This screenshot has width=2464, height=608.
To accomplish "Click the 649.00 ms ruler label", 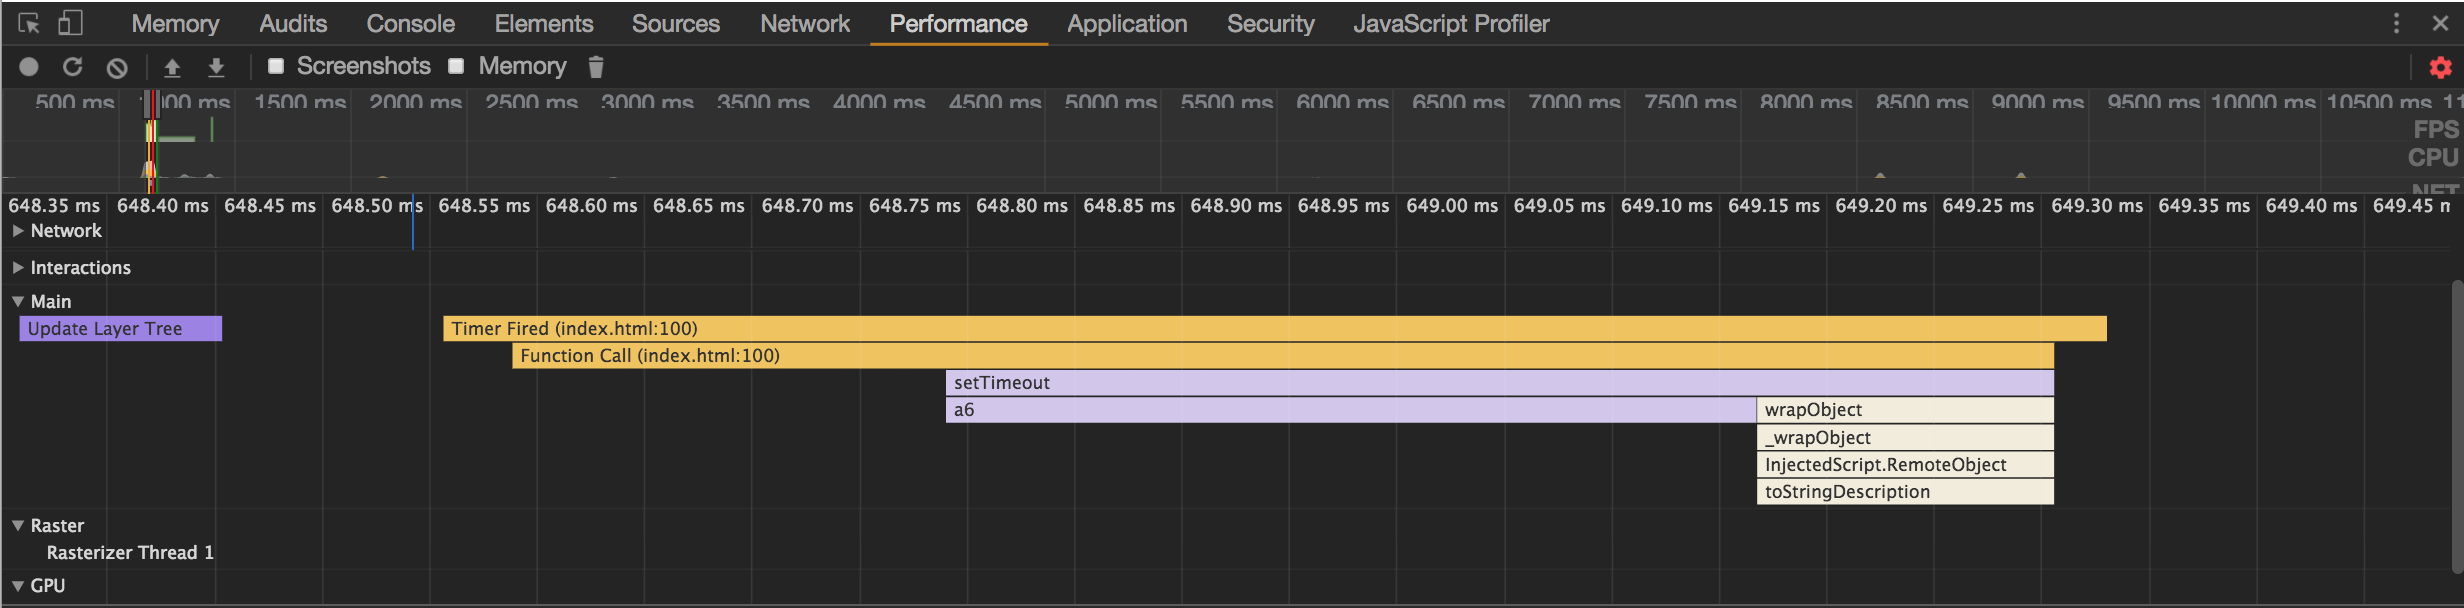I will point(1452,206).
